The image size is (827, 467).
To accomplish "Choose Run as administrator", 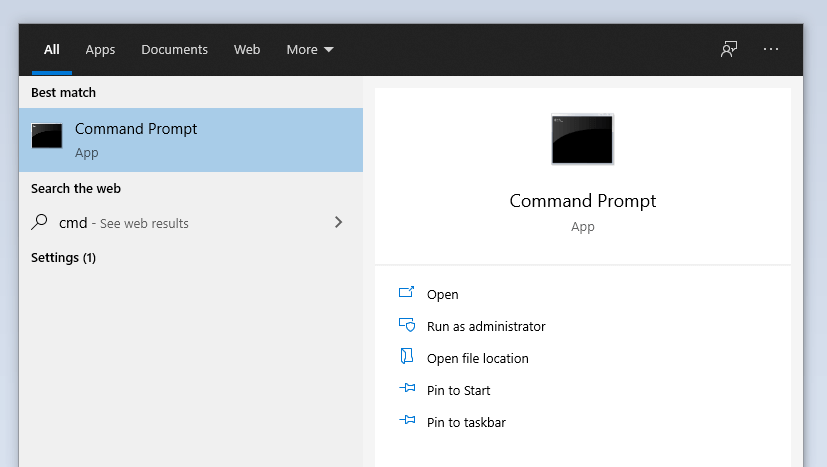I will [x=486, y=327].
